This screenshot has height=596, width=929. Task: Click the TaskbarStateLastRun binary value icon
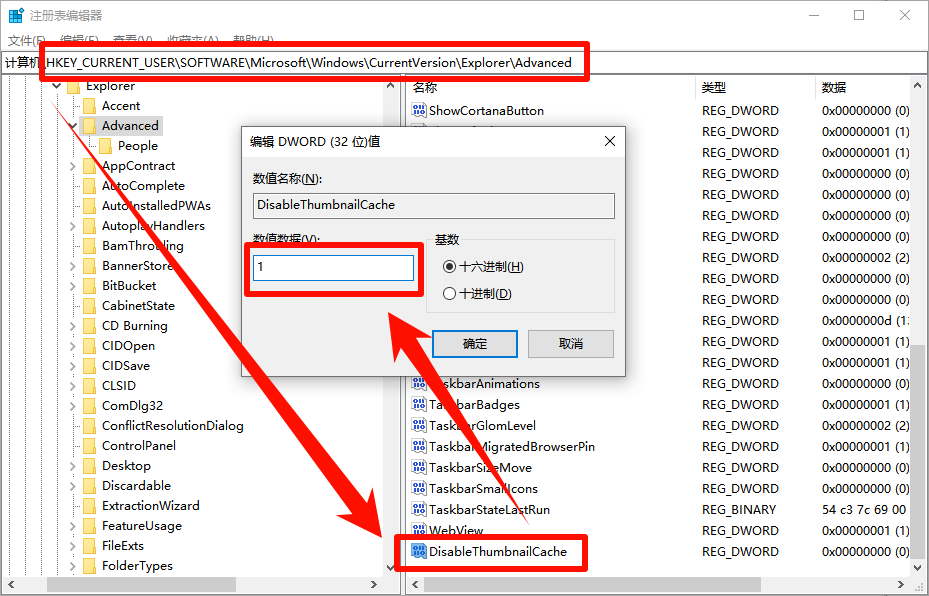(x=419, y=510)
